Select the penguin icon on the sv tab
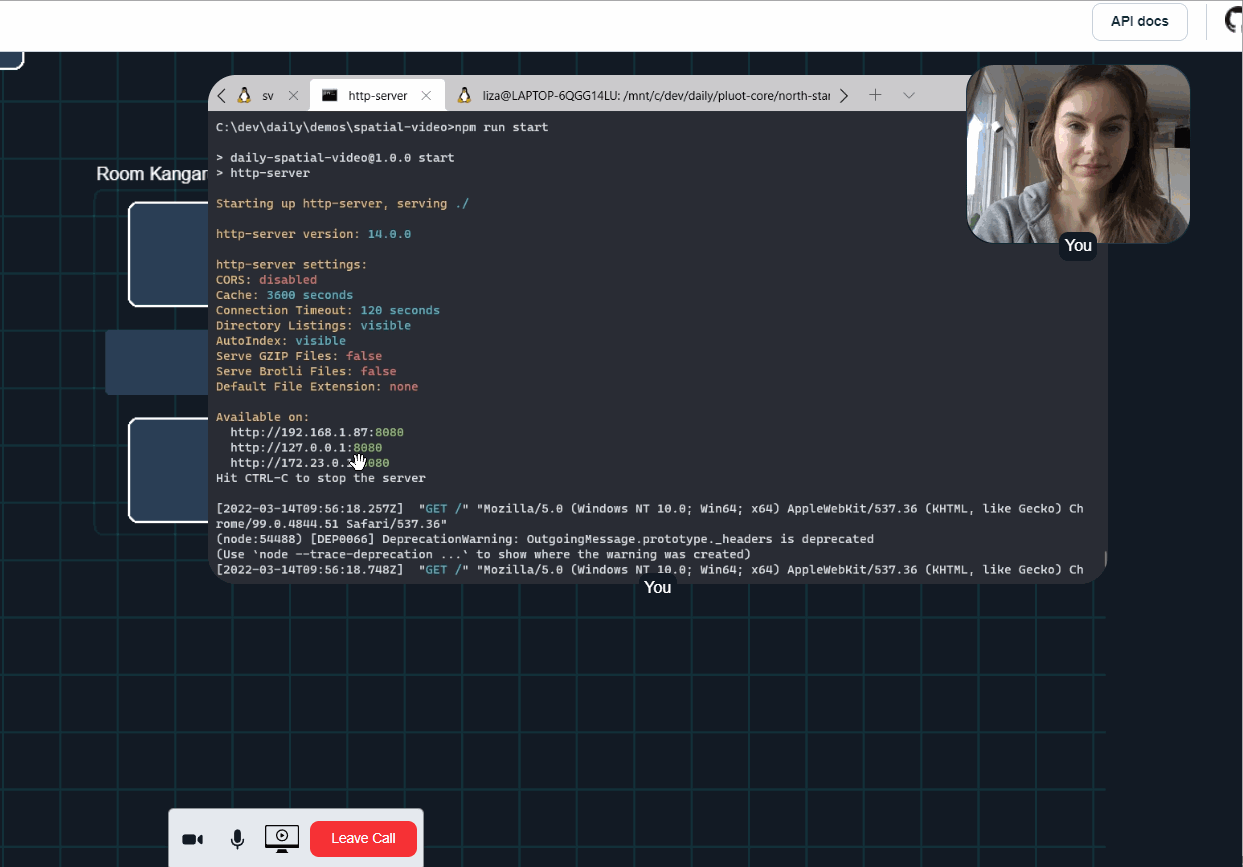This screenshot has height=867, width=1243. click(244, 95)
